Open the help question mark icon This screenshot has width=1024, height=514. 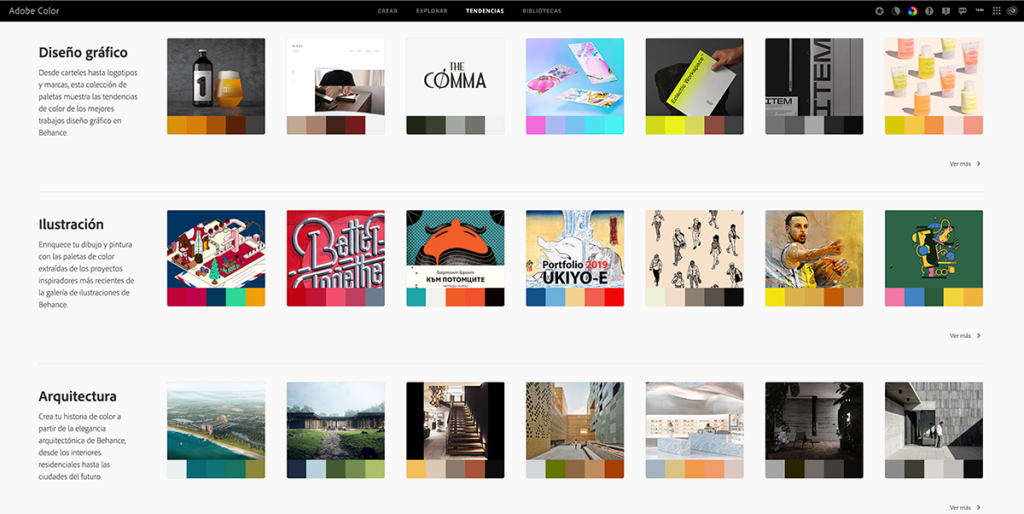[929, 11]
